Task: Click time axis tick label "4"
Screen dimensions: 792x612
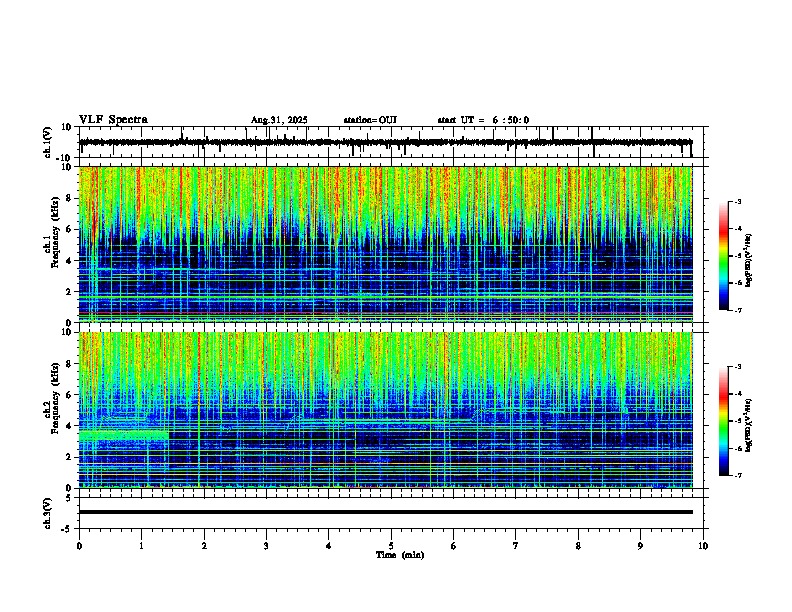Action: pyautogui.click(x=329, y=546)
